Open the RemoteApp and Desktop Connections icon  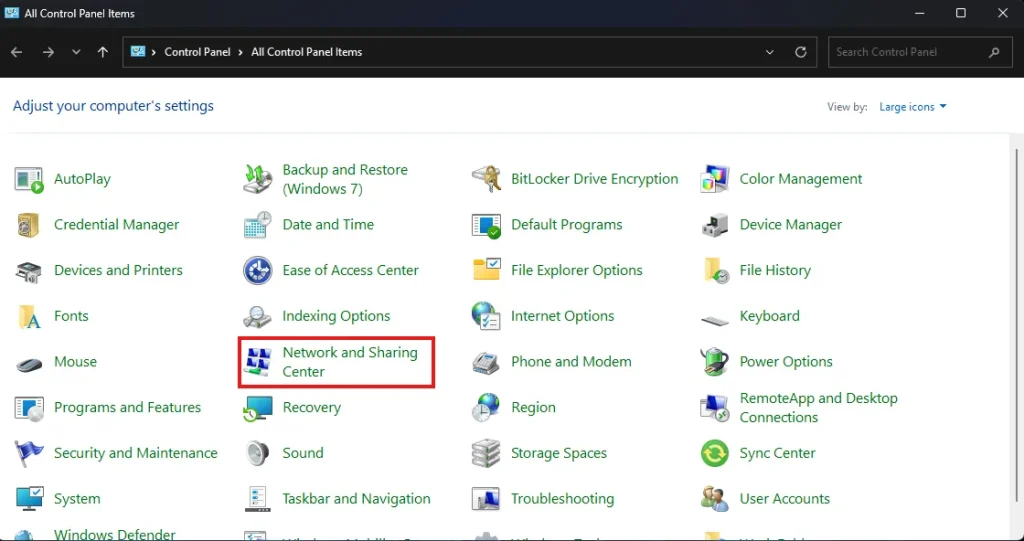[714, 408]
